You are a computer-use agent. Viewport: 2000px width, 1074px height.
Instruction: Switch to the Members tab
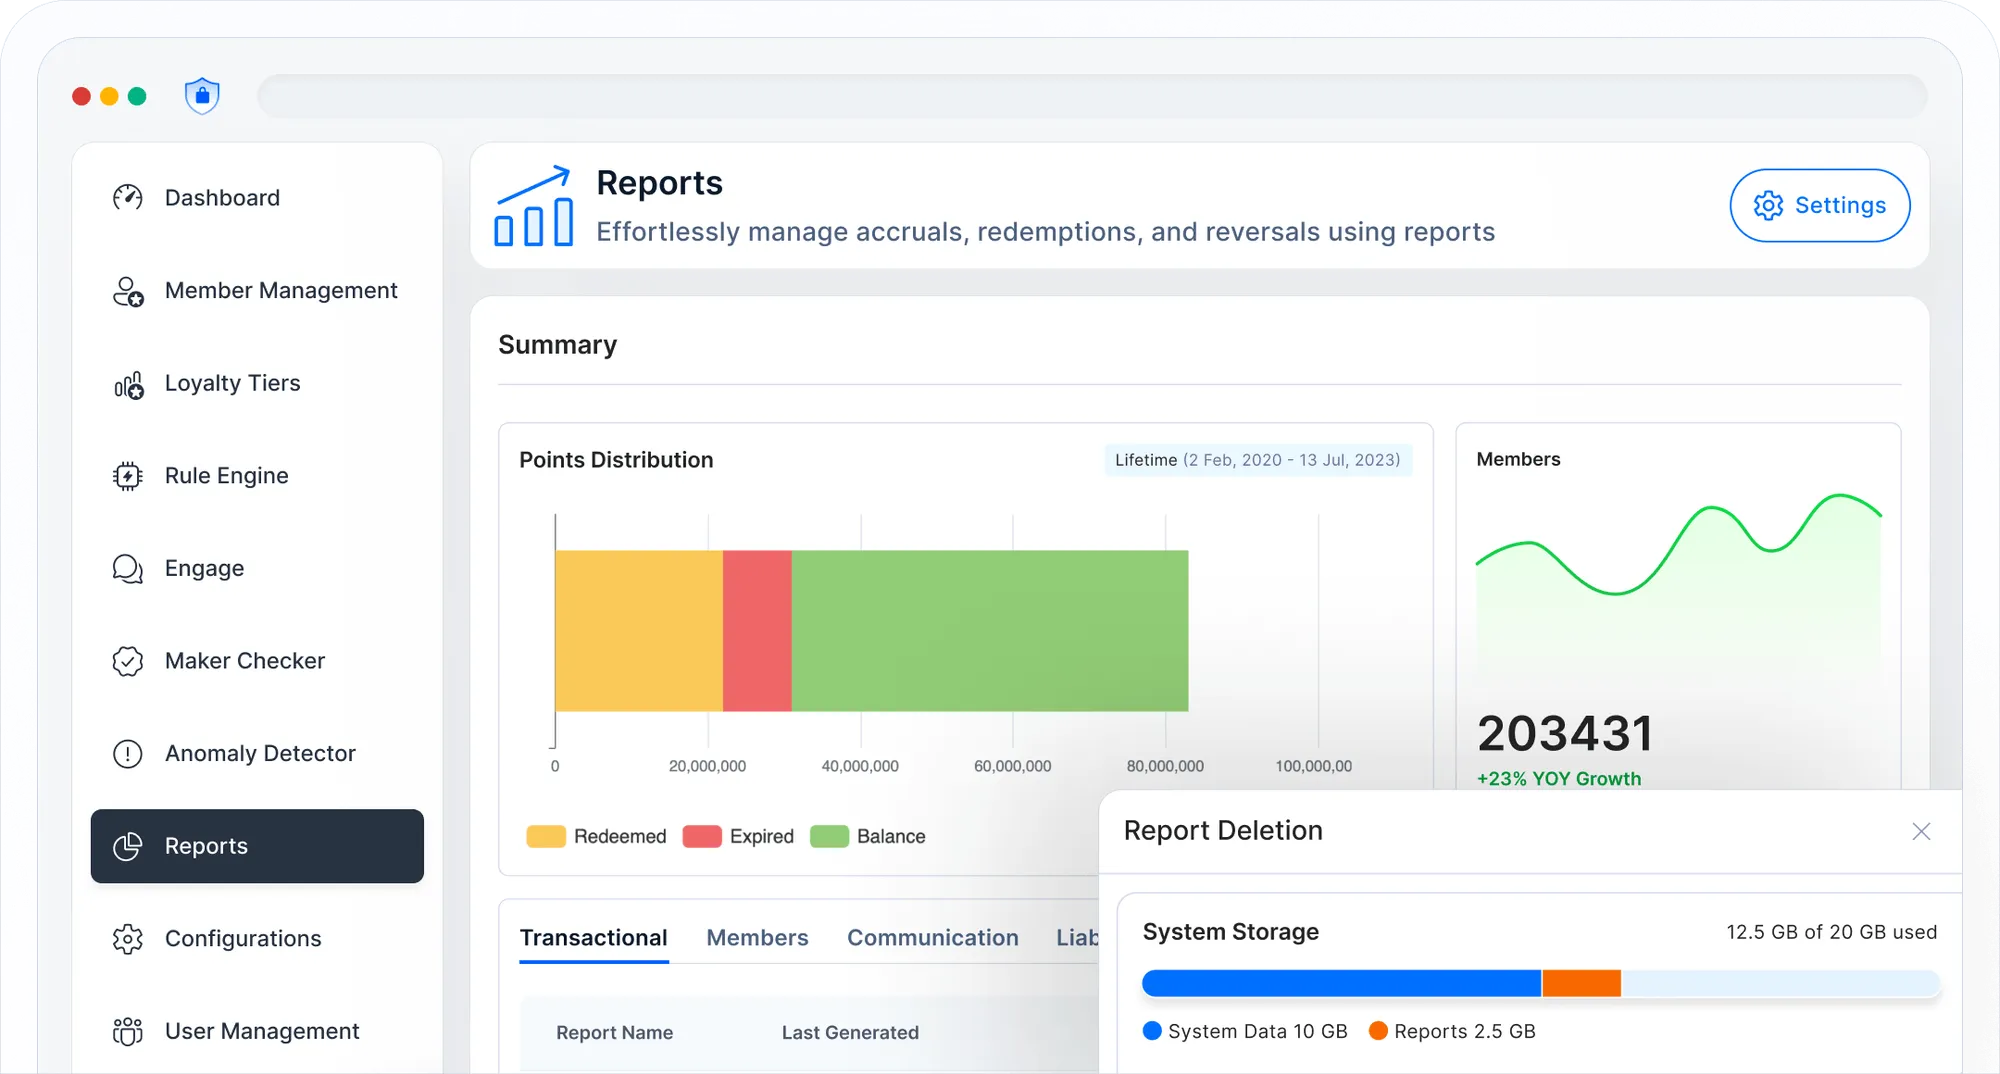click(757, 937)
